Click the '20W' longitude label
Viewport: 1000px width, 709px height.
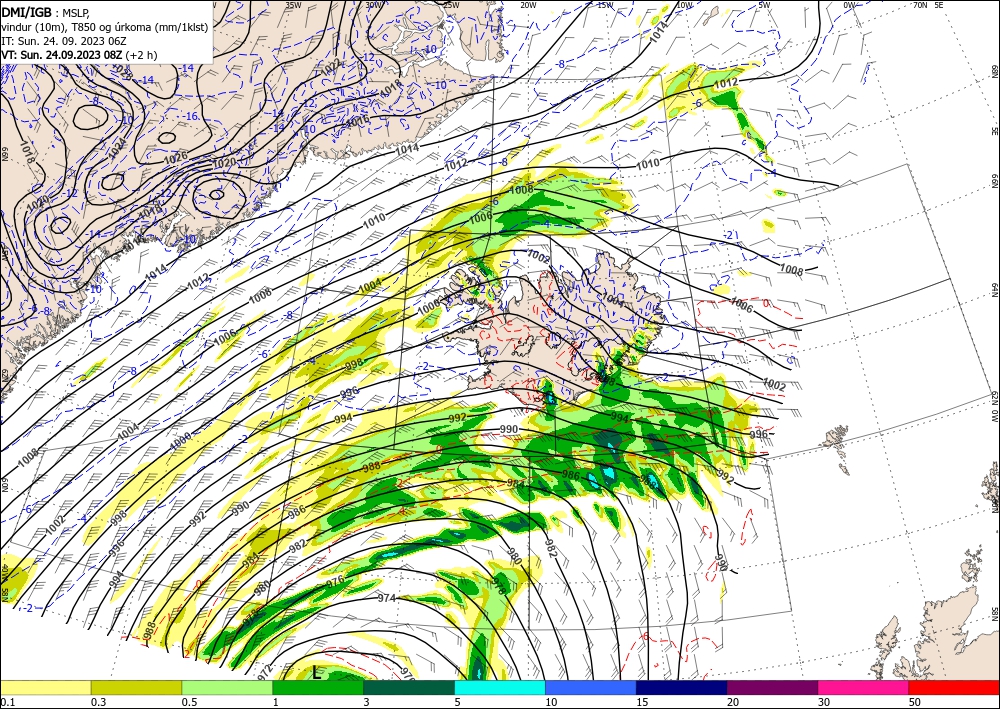[528, 5]
